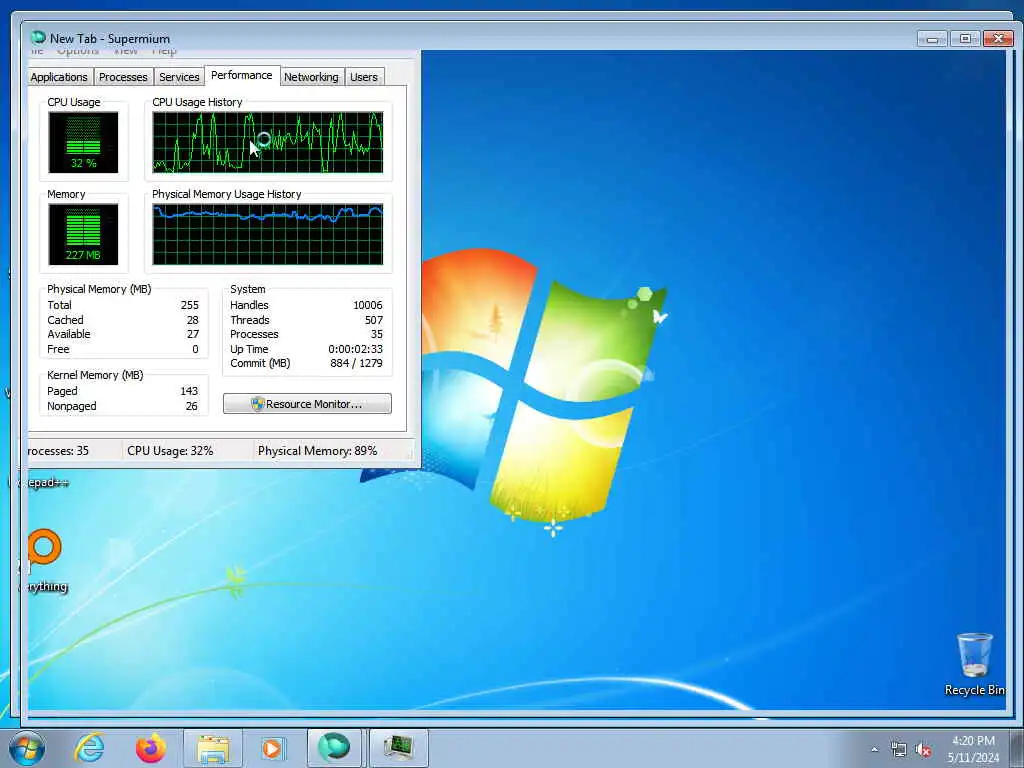Click the 'Handles' row value 10006

[368, 305]
